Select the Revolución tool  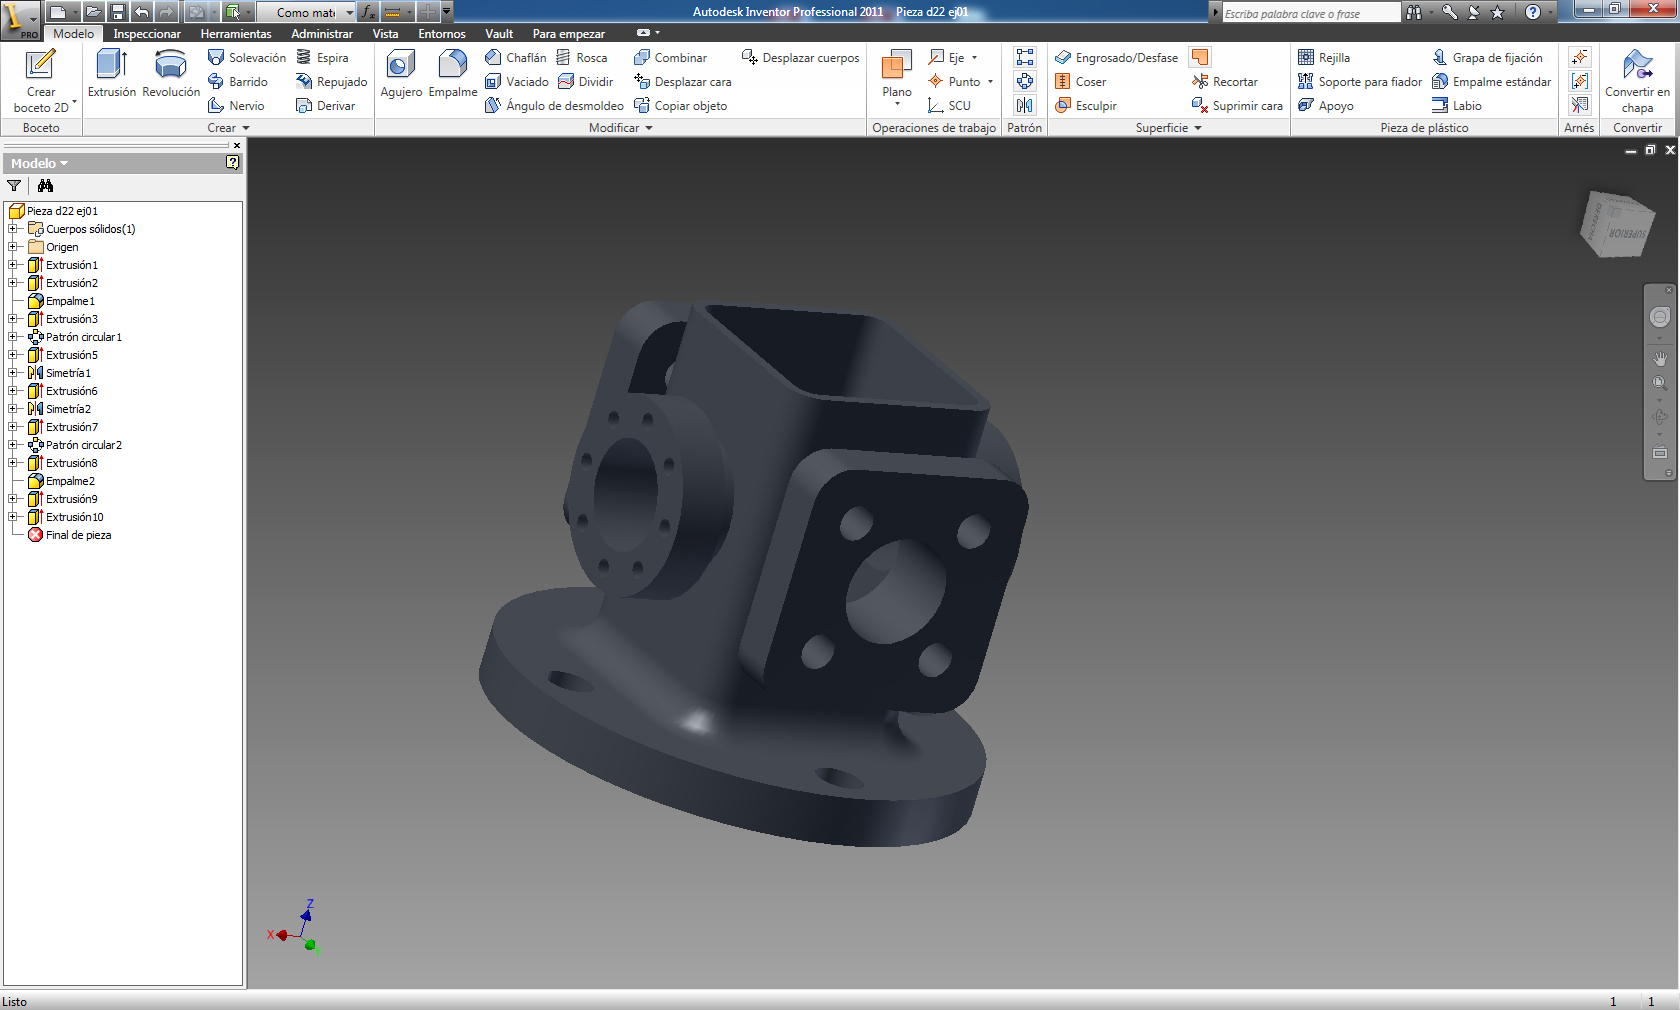click(x=171, y=74)
